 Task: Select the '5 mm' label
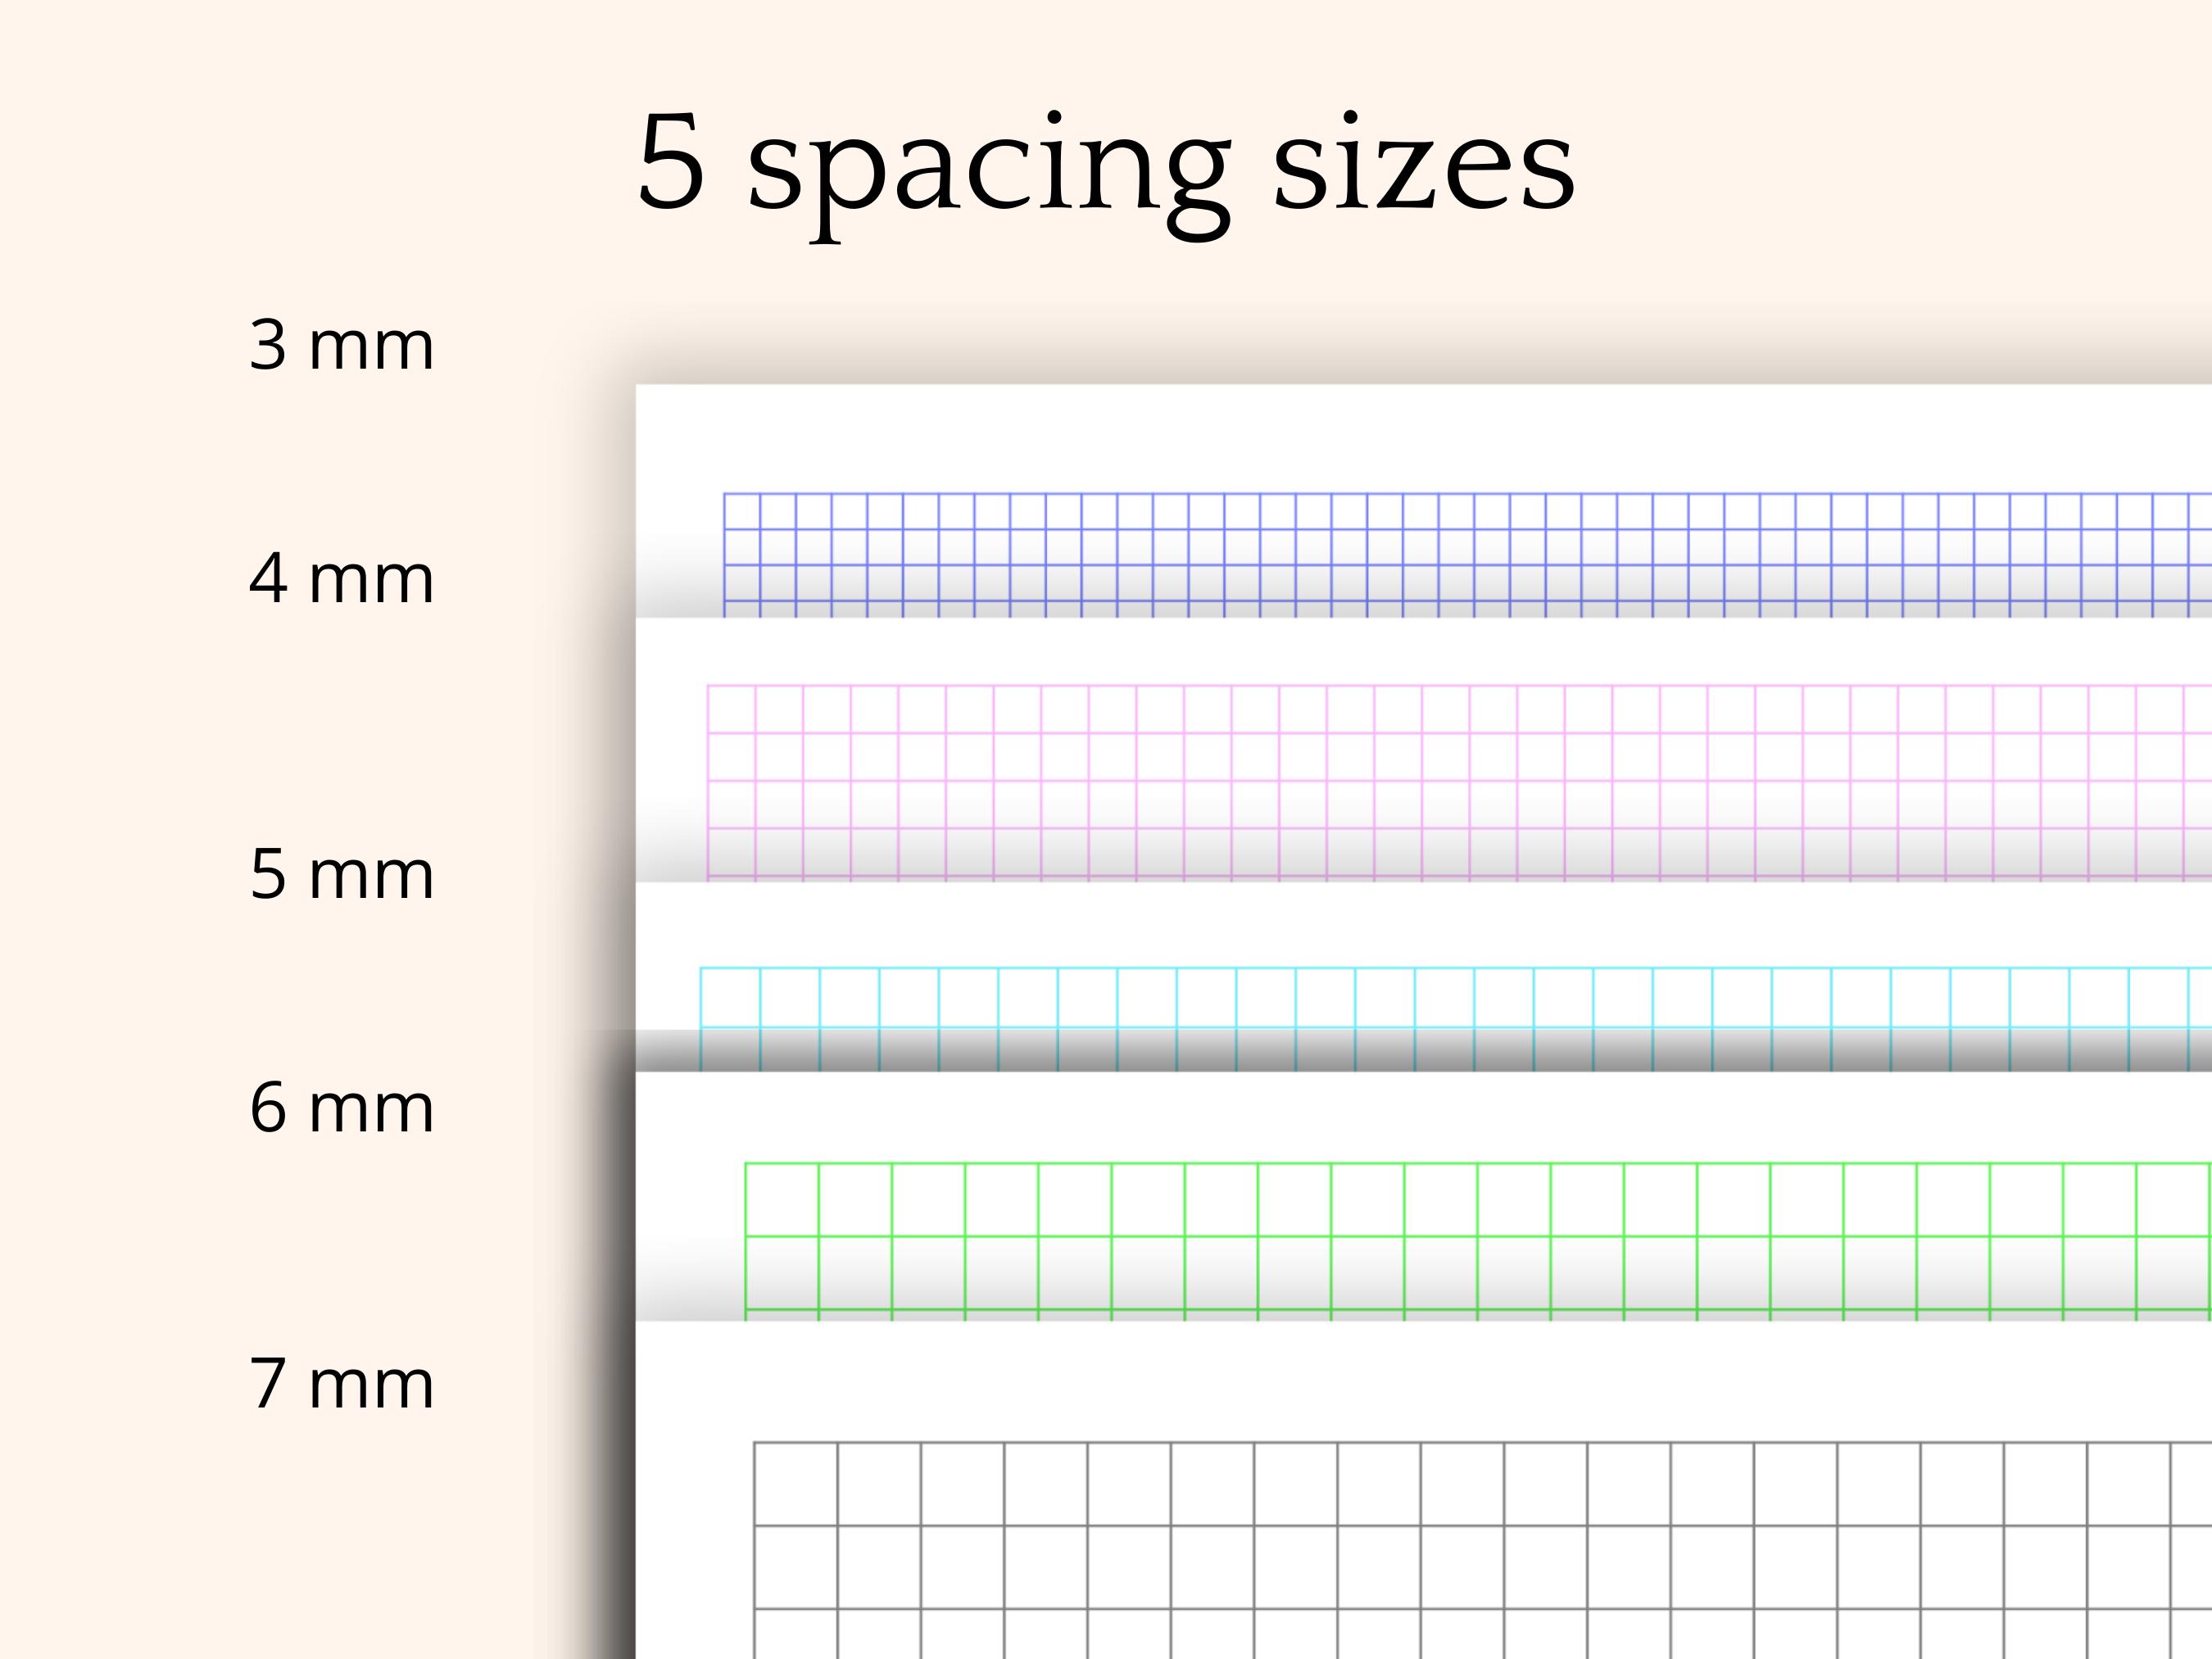pos(341,874)
